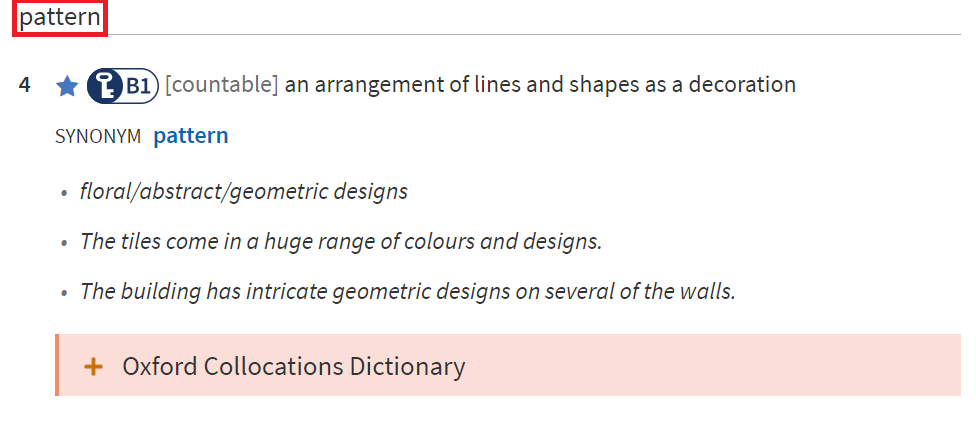Select the [countable] grammar label
The image size is (976, 424).
222,85
